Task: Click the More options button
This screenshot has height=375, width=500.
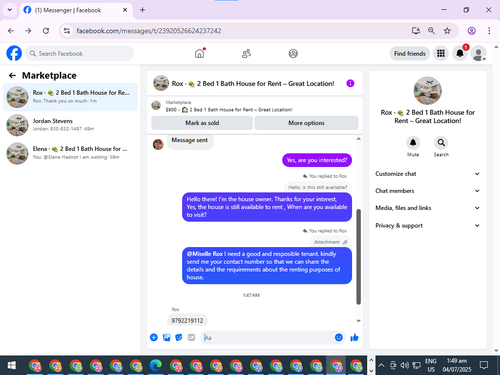Action: coord(306,123)
